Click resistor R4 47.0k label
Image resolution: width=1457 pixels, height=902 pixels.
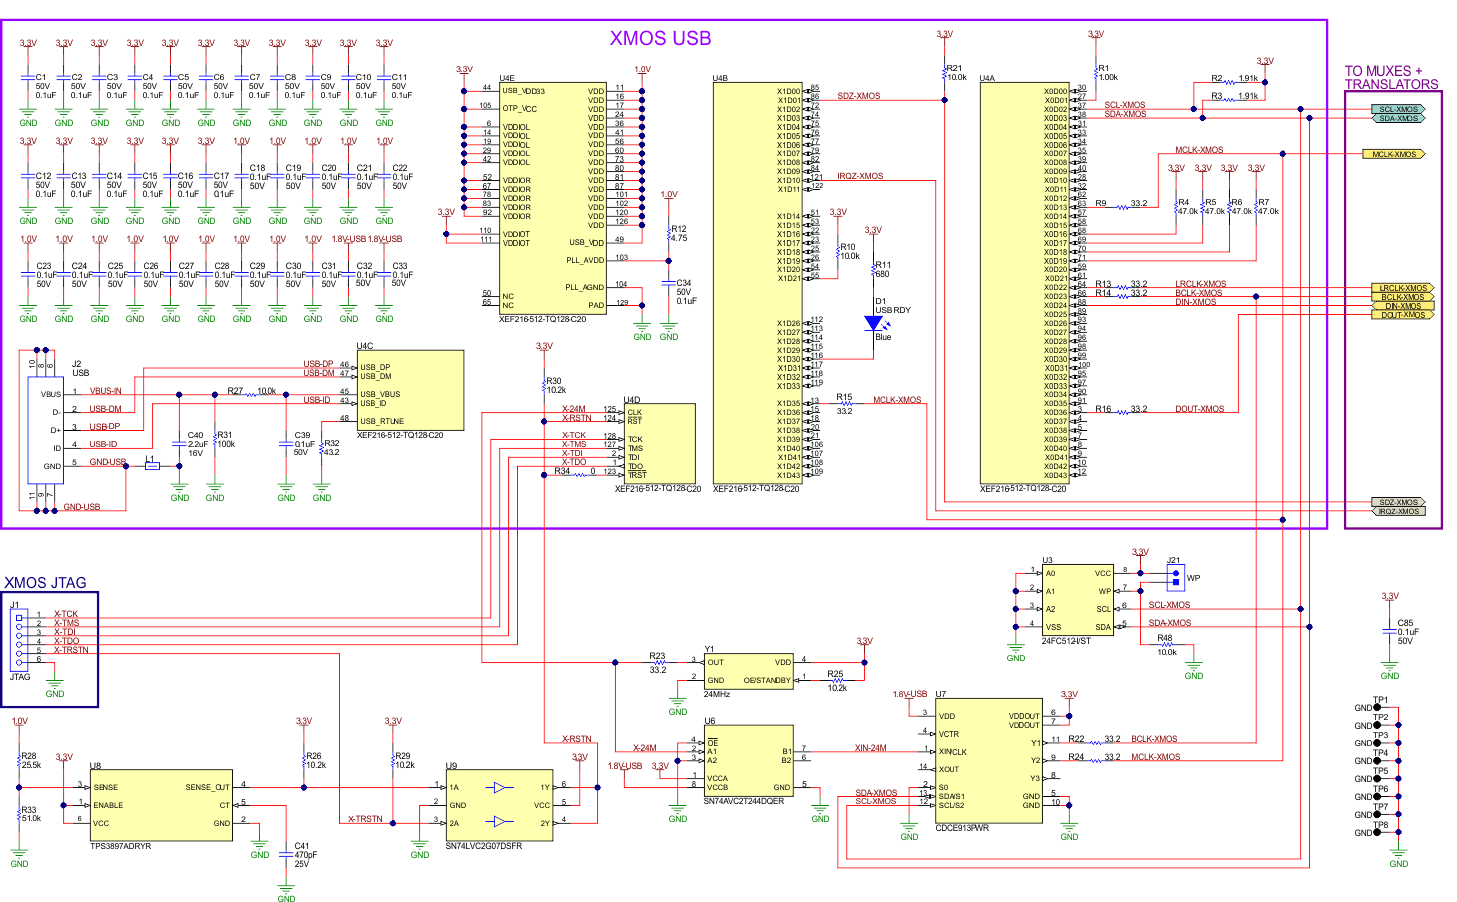coord(1187,207)
